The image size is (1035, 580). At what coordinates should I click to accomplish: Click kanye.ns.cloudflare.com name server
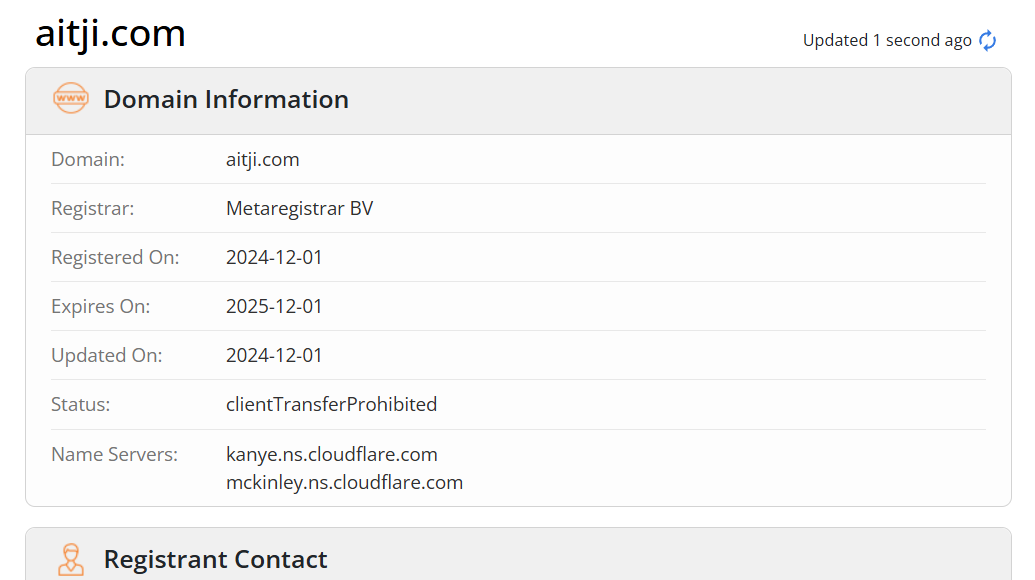(x=331, y=454)
